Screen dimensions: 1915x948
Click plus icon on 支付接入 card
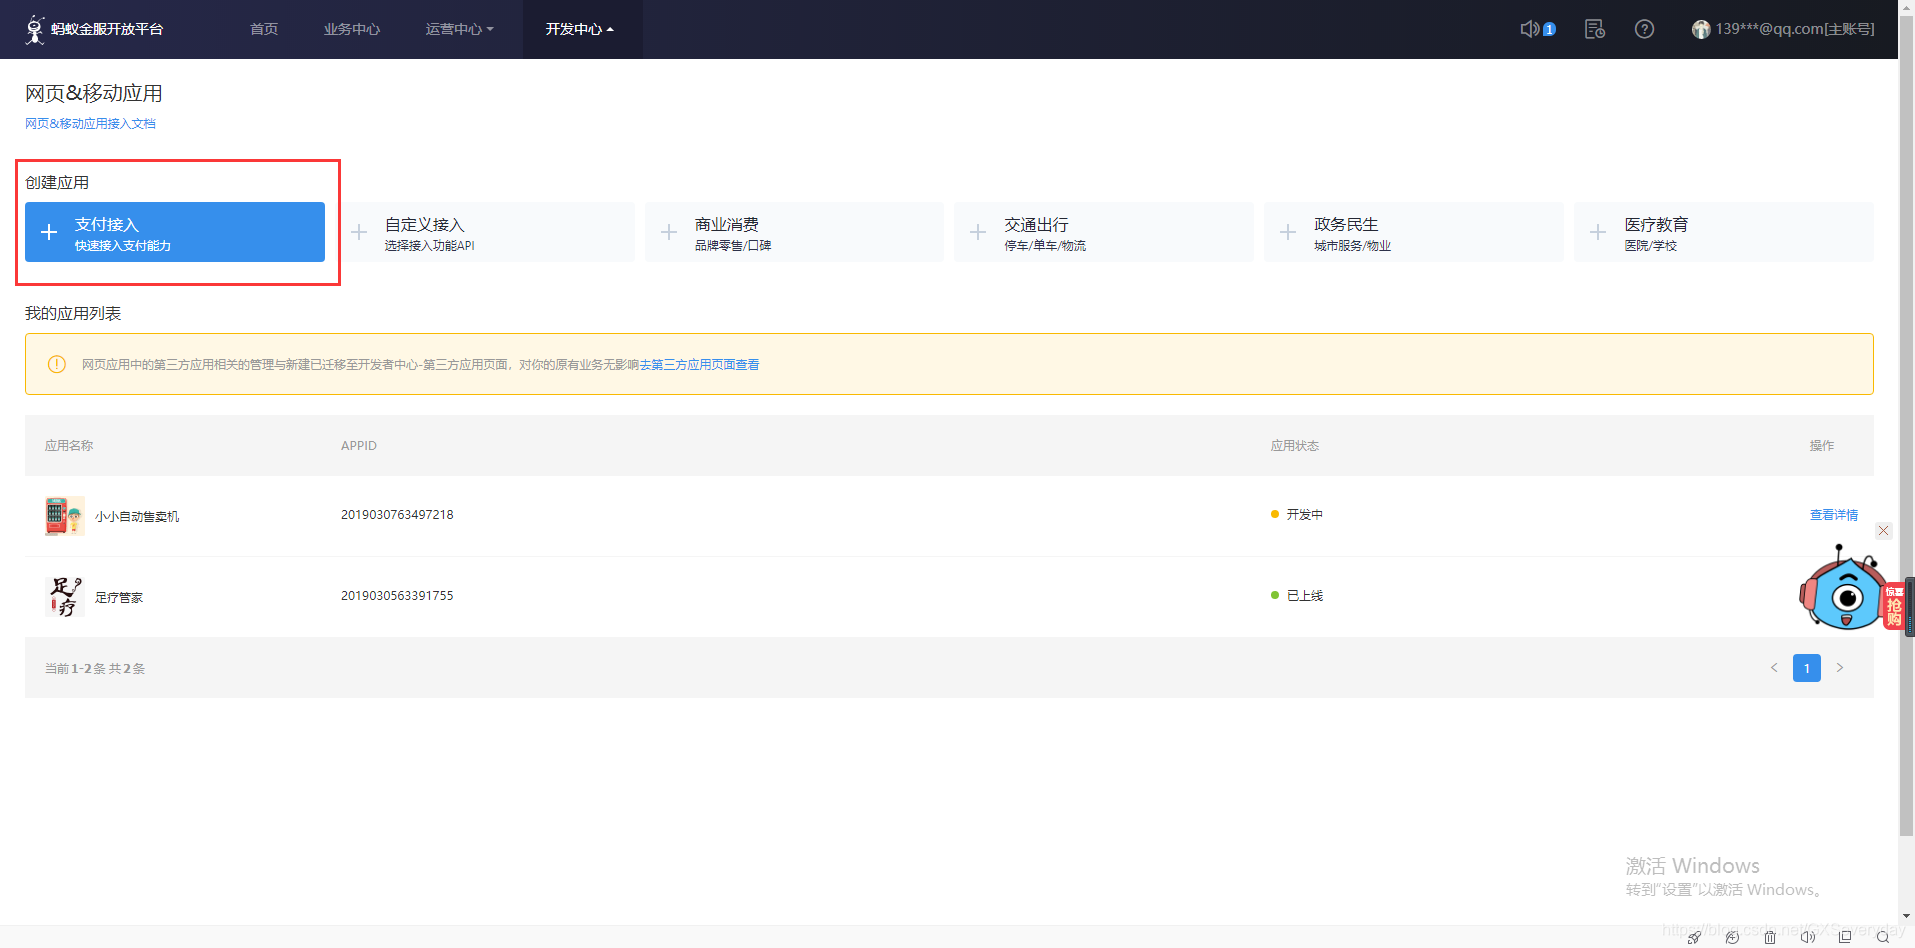(x=49, y=232)
